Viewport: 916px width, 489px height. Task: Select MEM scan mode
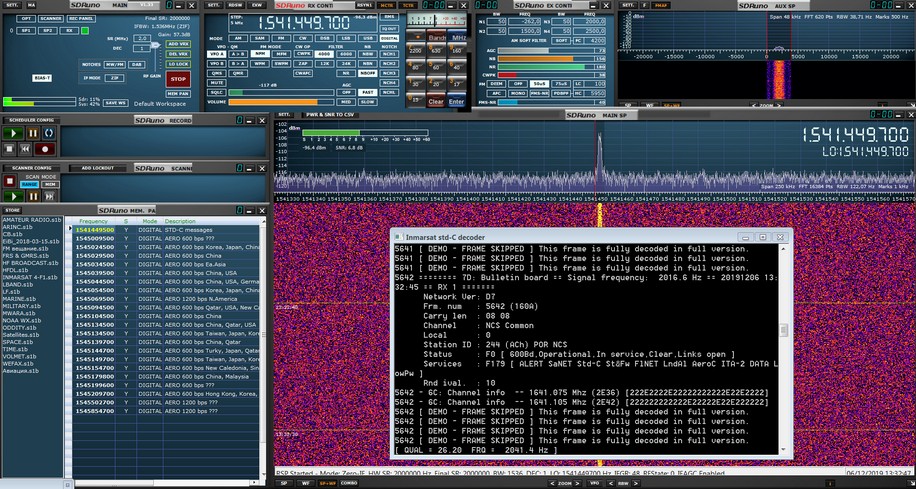click(x=51, y=184)
